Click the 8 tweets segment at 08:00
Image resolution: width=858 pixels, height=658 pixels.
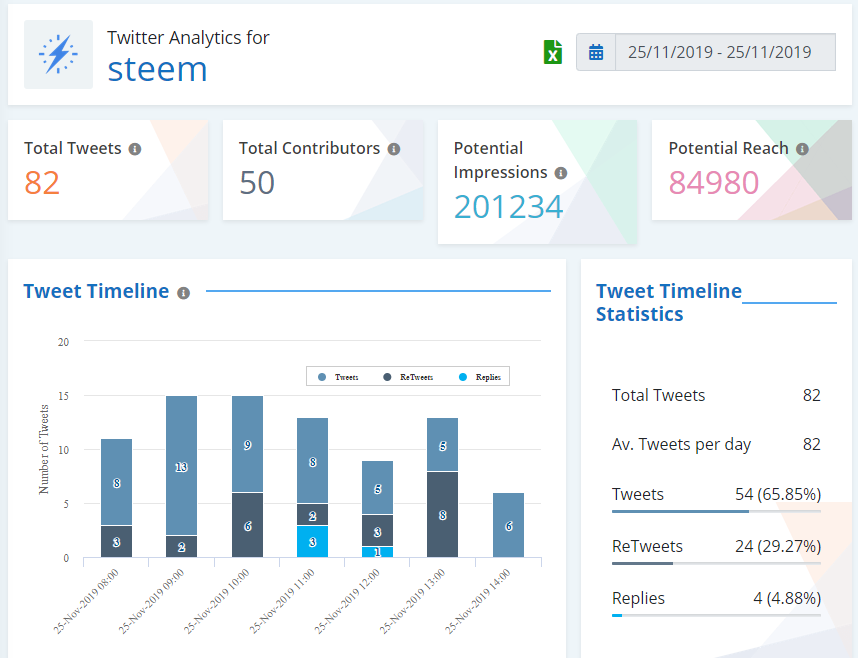[x=117, y=482]
